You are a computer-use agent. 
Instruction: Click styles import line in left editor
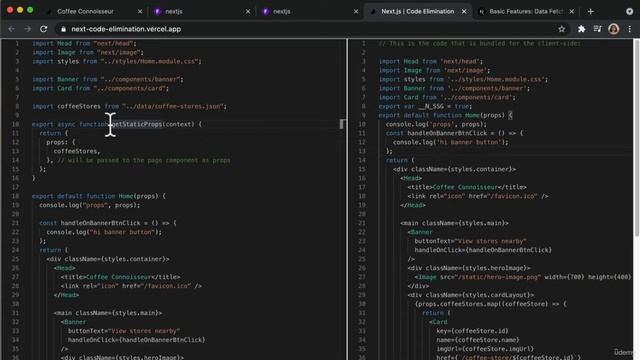[x=117, y=61]
